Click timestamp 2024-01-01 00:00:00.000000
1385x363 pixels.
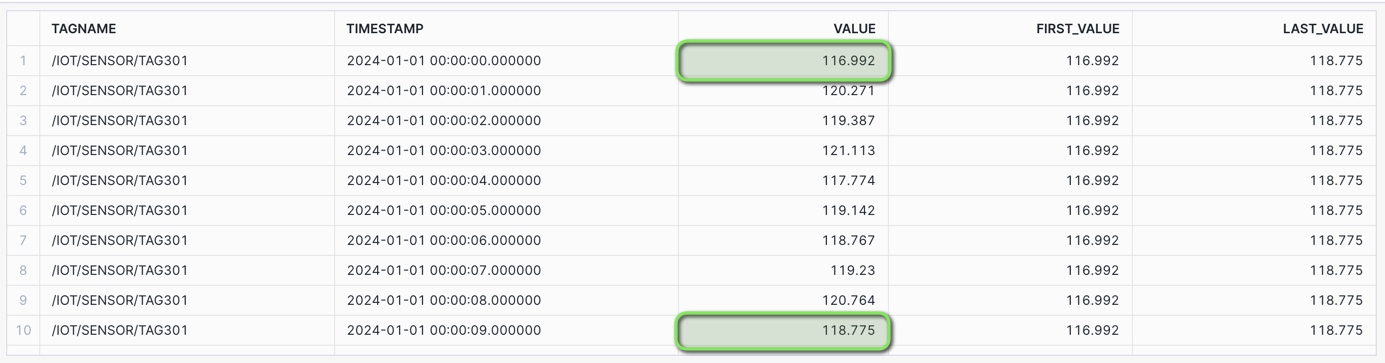[444, 61]
